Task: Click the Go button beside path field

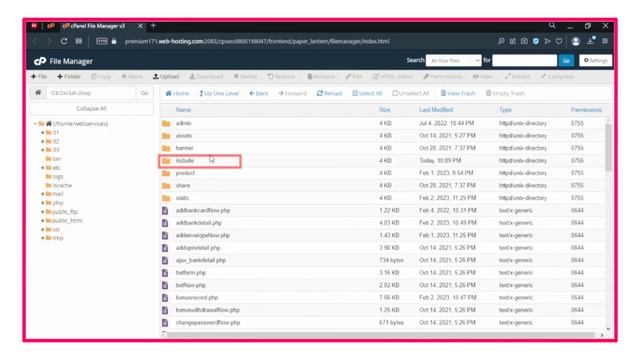Action: (x=144, y=93)
